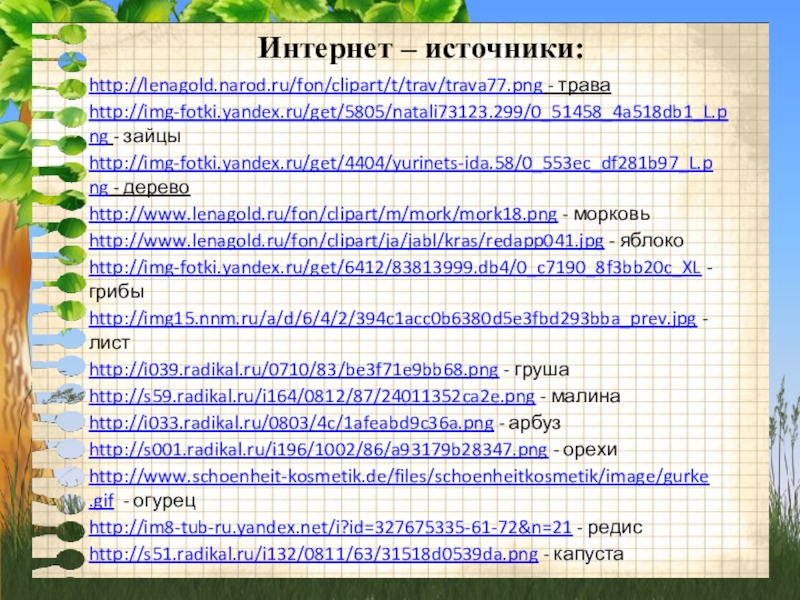Click the word "капуста"
This screenshot has height=600, width=800.
(588, 554)
